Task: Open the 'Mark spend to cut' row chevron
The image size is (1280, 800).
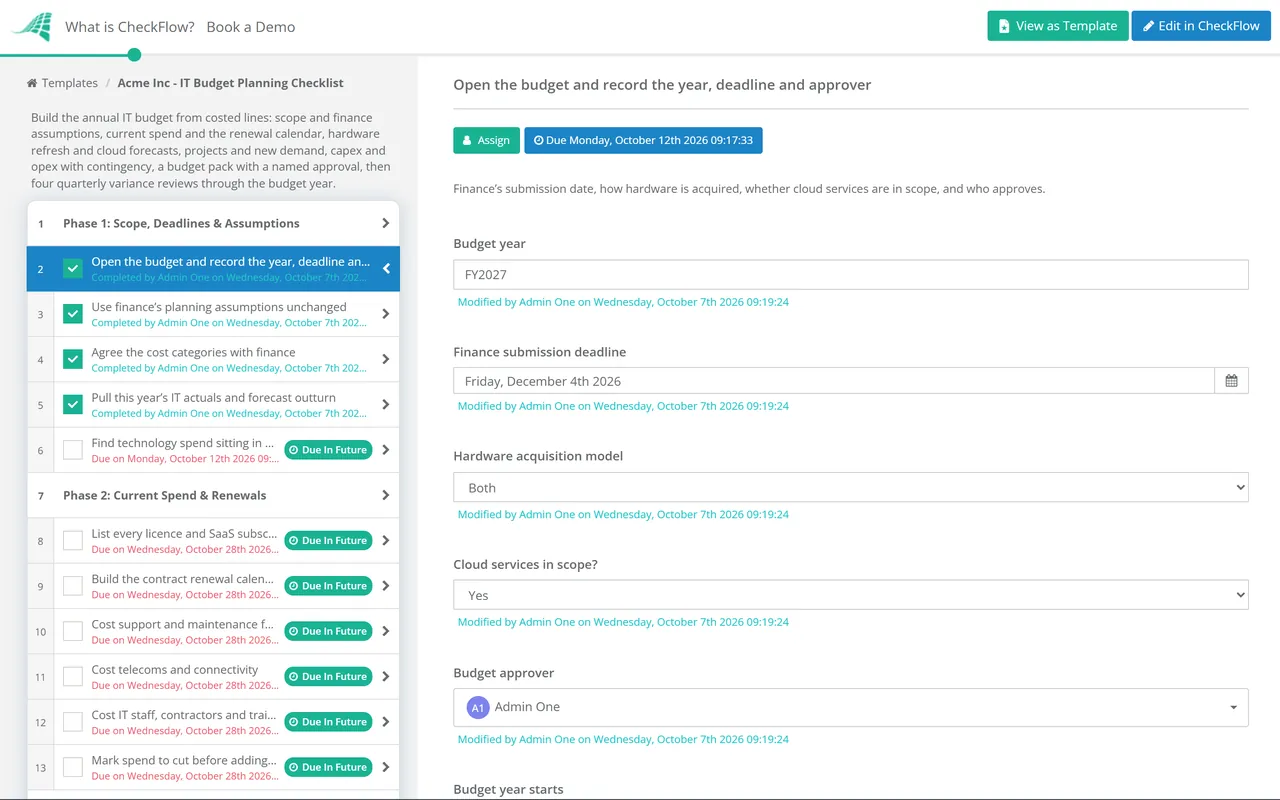Action: [x=386, y=767]
